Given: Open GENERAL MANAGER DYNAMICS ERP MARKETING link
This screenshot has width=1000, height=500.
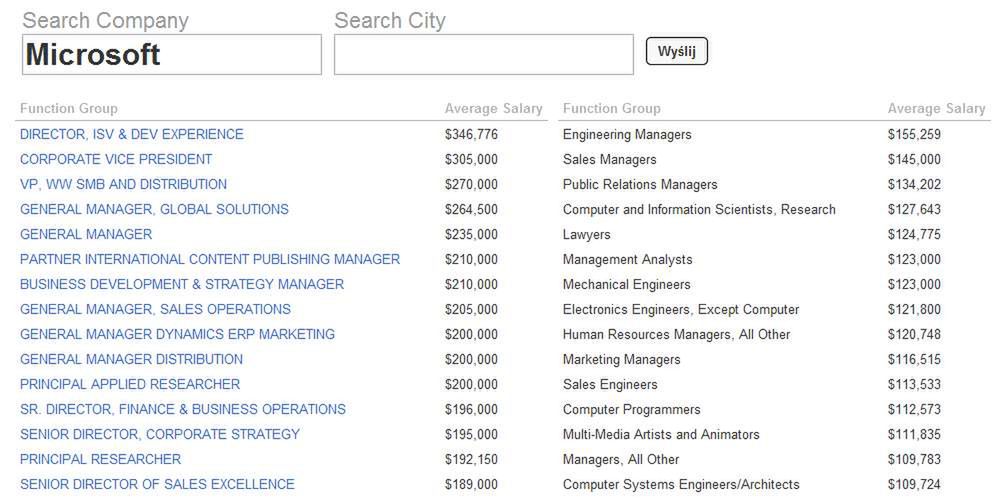Looking at the screenshot, I should coord(177,334).
